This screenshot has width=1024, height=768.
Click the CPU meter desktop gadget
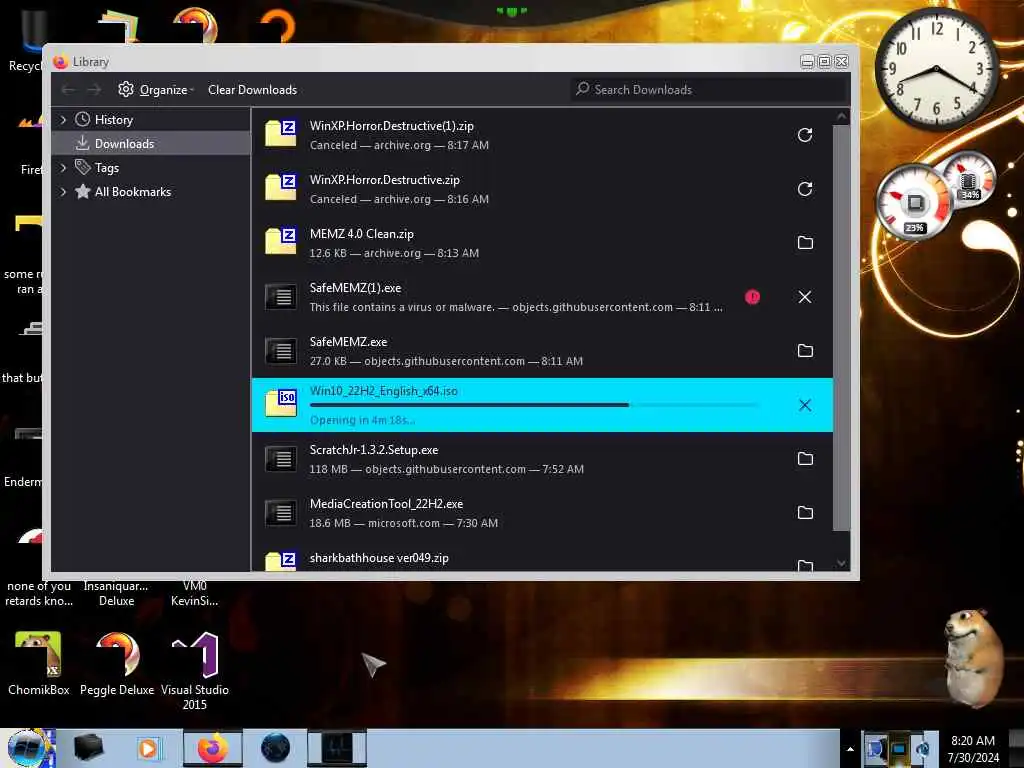point(915,204)
